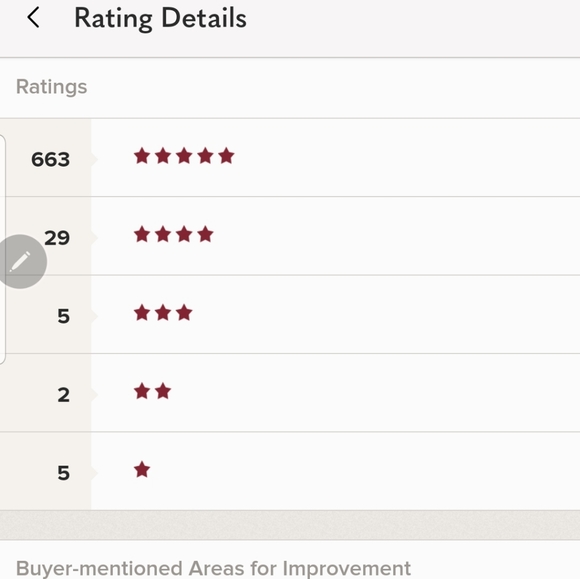This screenshot has width=580, height=579.
Task: Click the fourth star in four-star row
Action: pyautogui.click(x=205, y=235)
